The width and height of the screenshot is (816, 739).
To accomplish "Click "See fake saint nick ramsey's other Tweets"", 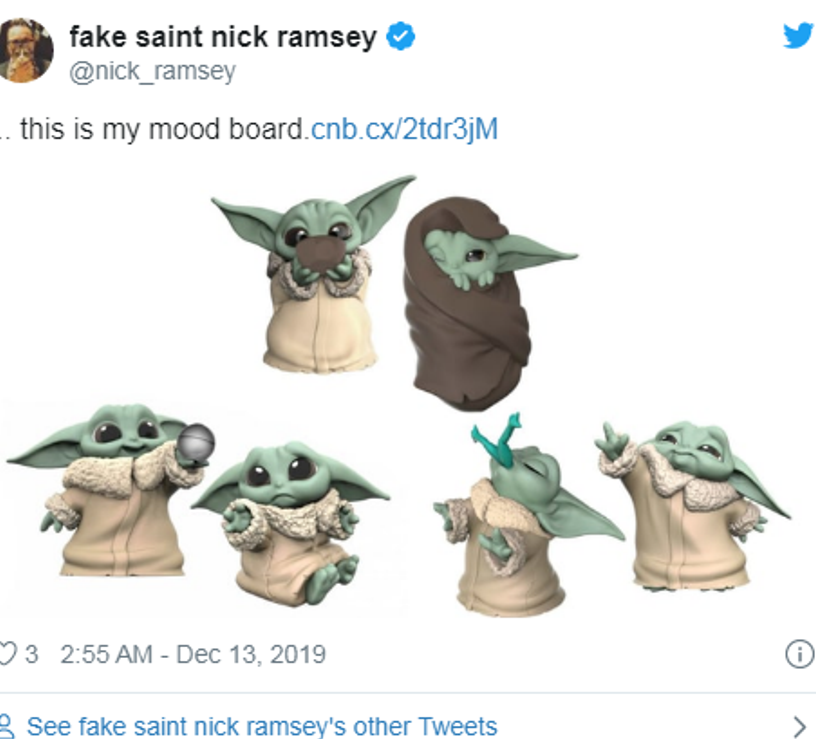I will [x=262, y=725].
